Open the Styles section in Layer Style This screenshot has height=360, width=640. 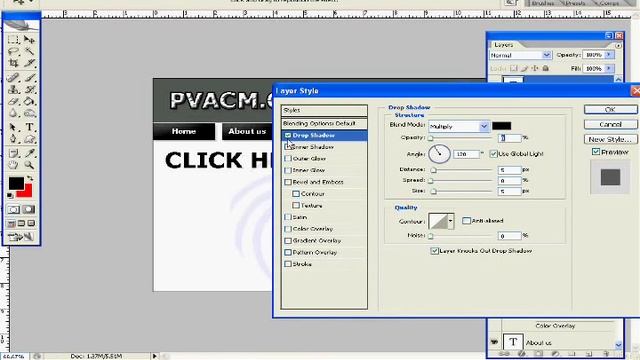(324, 110)
